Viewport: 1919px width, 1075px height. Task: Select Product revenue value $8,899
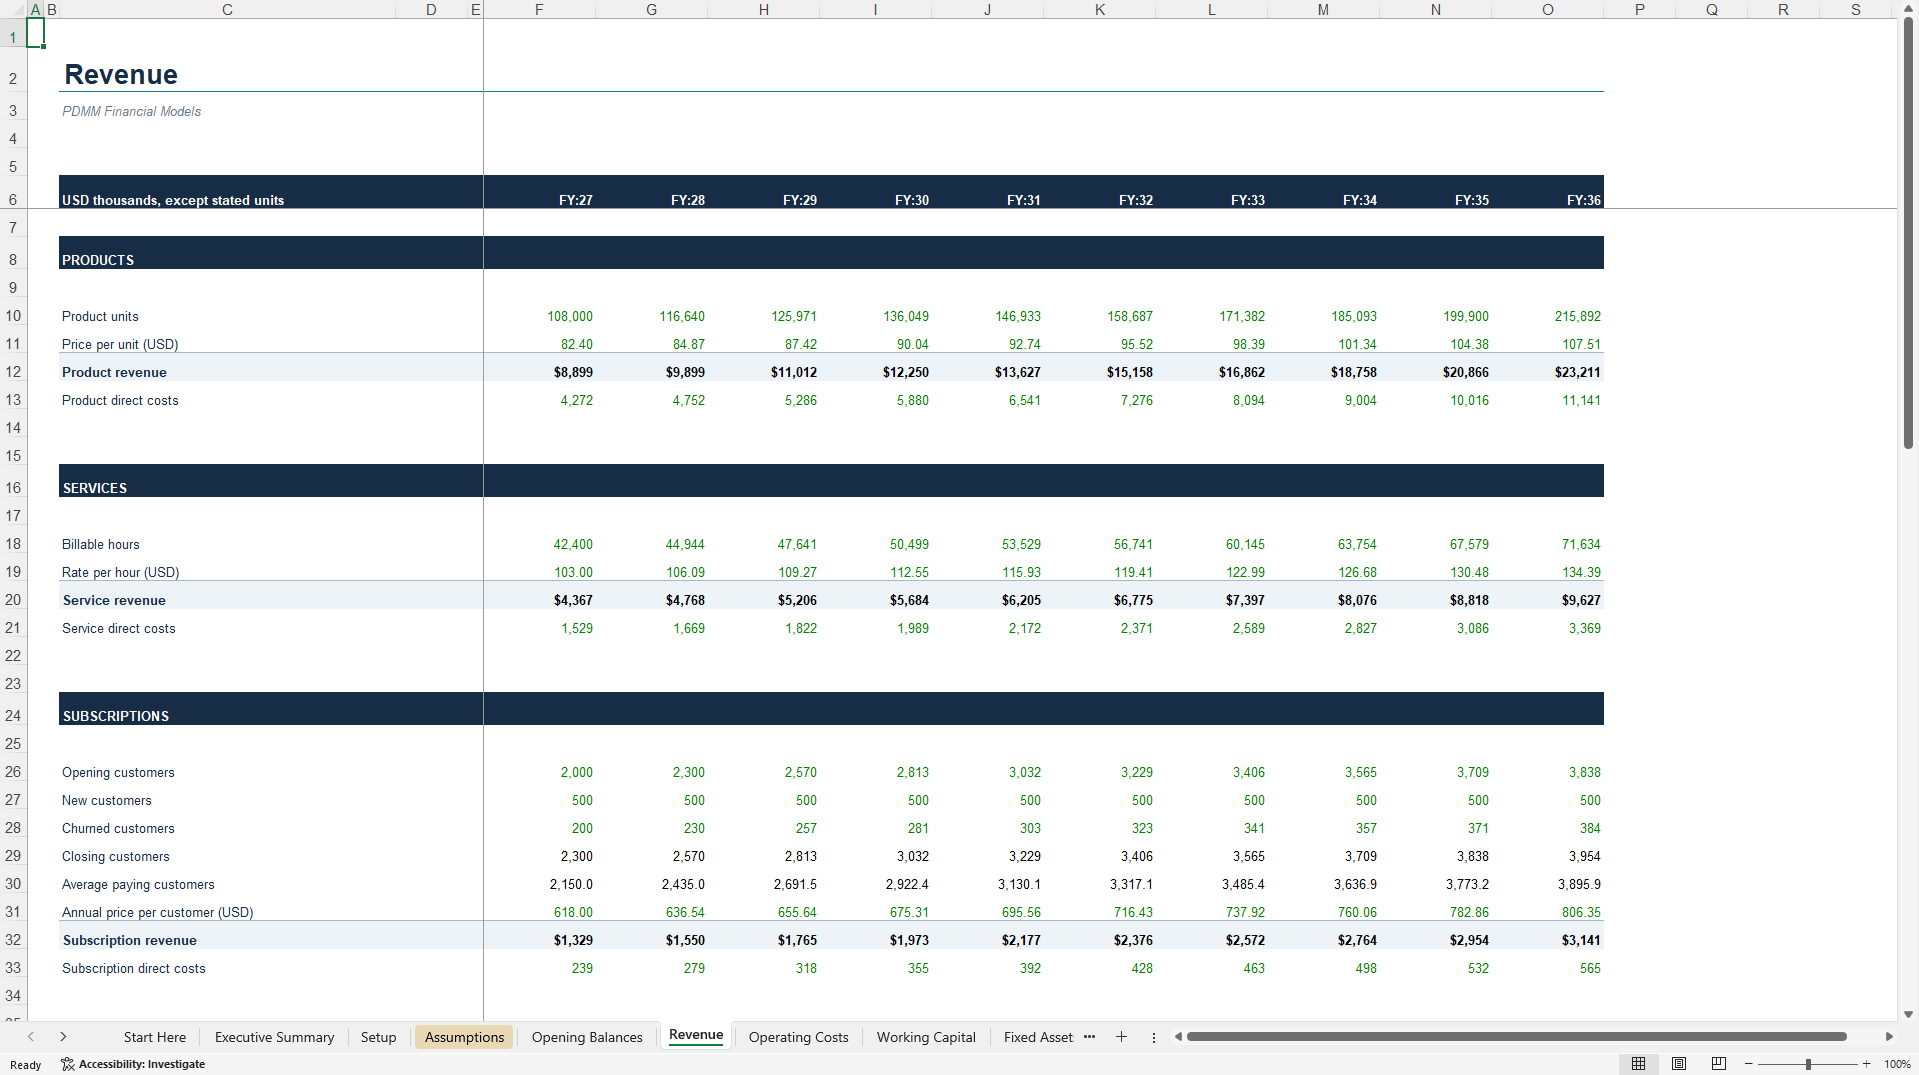point(573,372)
